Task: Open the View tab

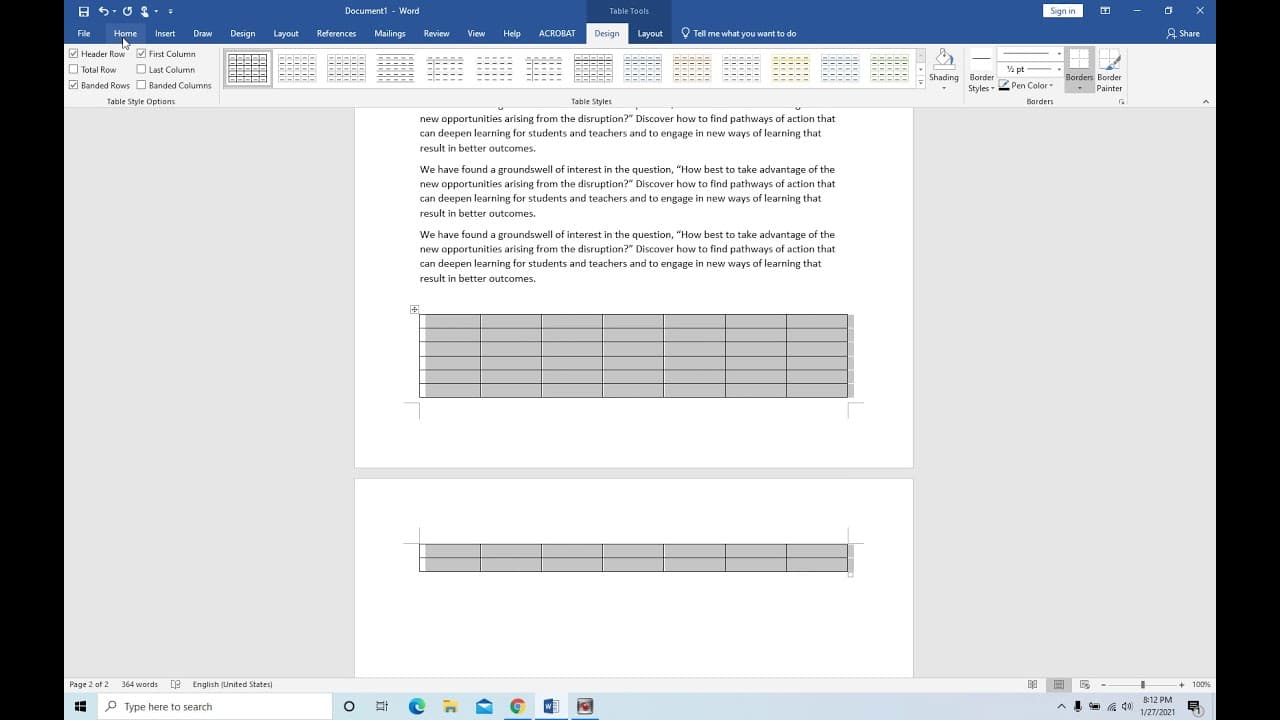Action: coord(476,33)
